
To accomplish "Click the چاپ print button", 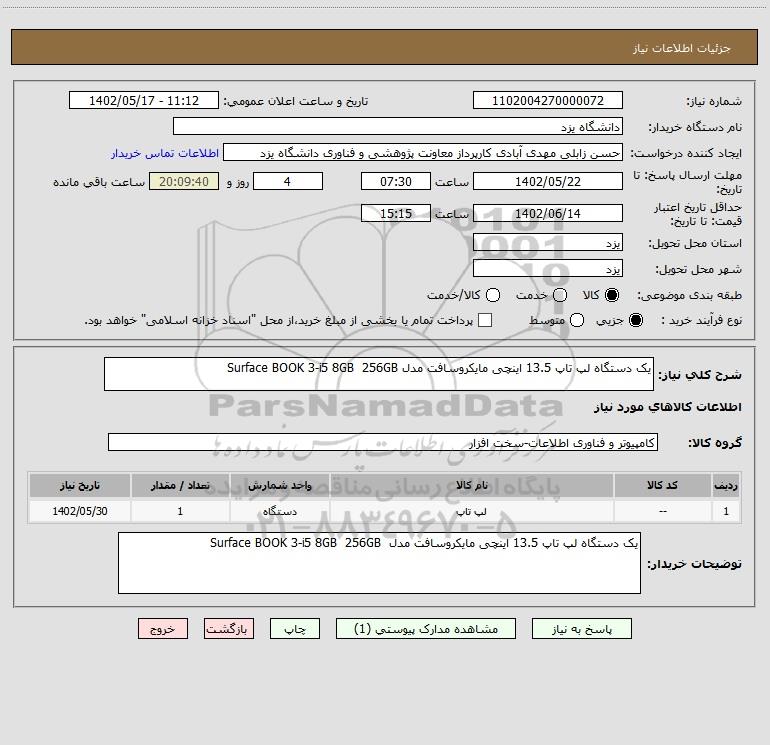I will tap(295, 629).
